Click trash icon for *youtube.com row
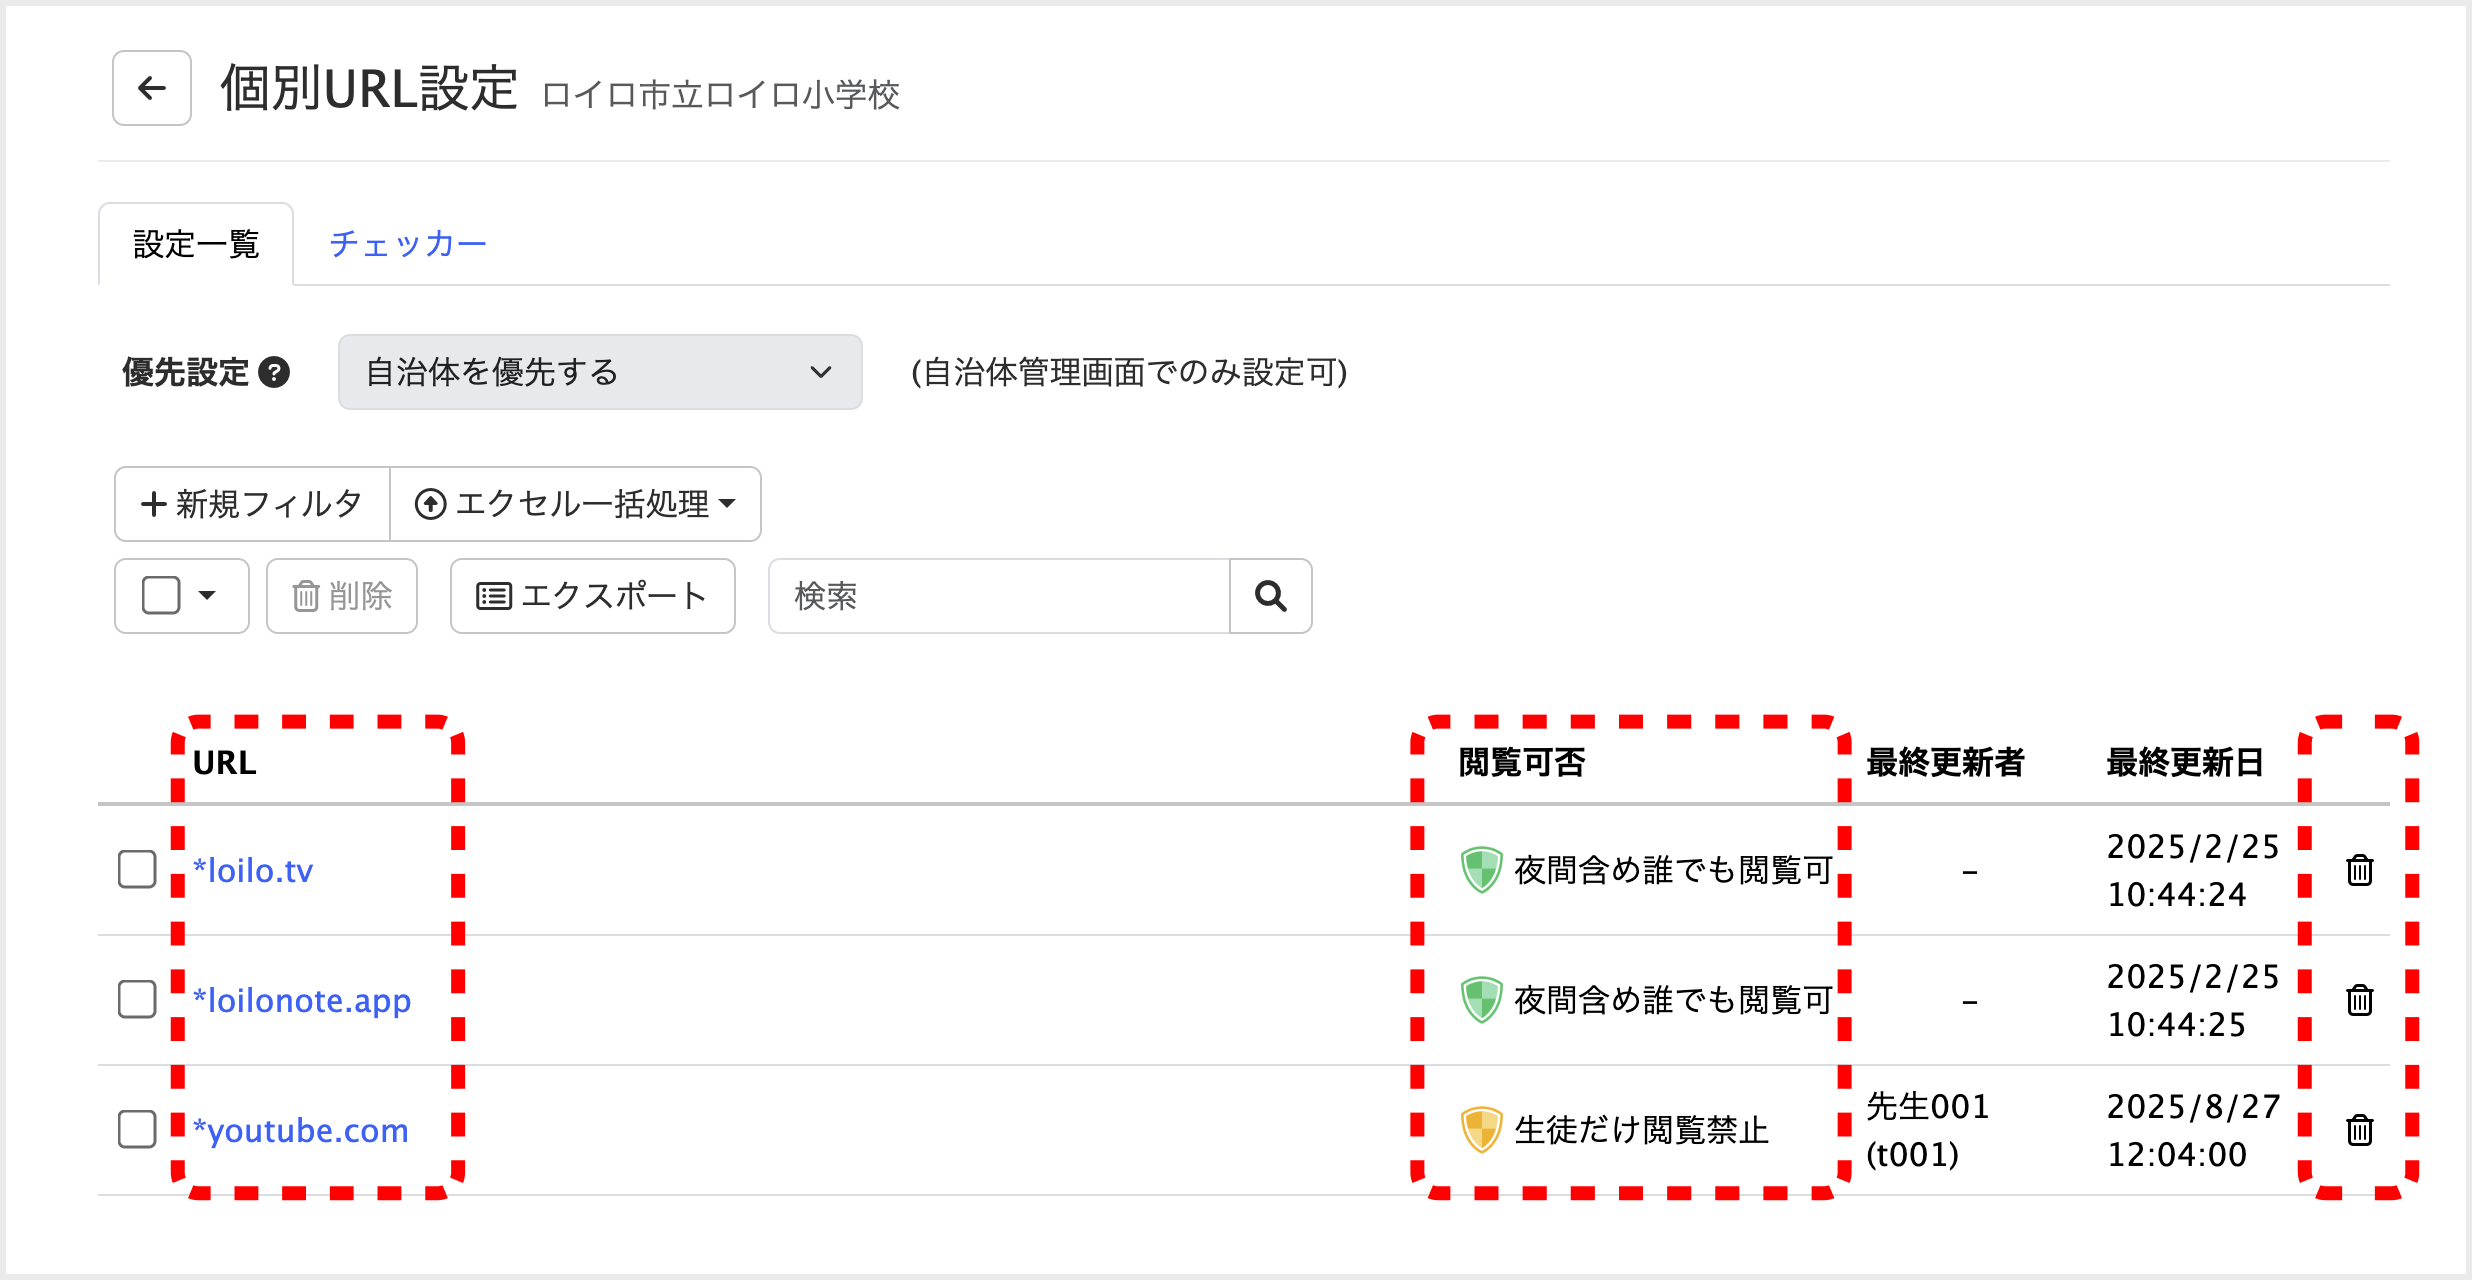Viewport: 2472px width, 1280px height. pyautogui.click(x=2359, y=1130)
